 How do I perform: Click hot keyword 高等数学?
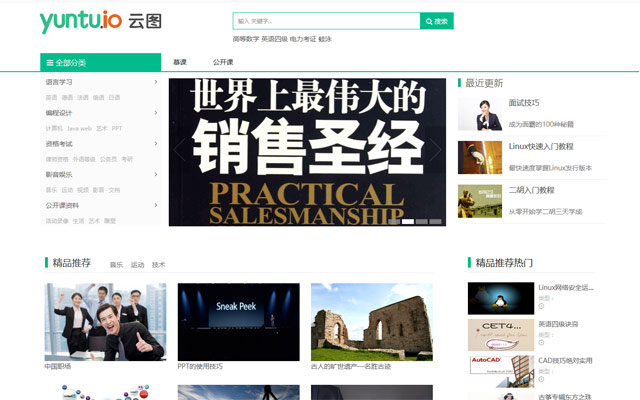point(246,39)
